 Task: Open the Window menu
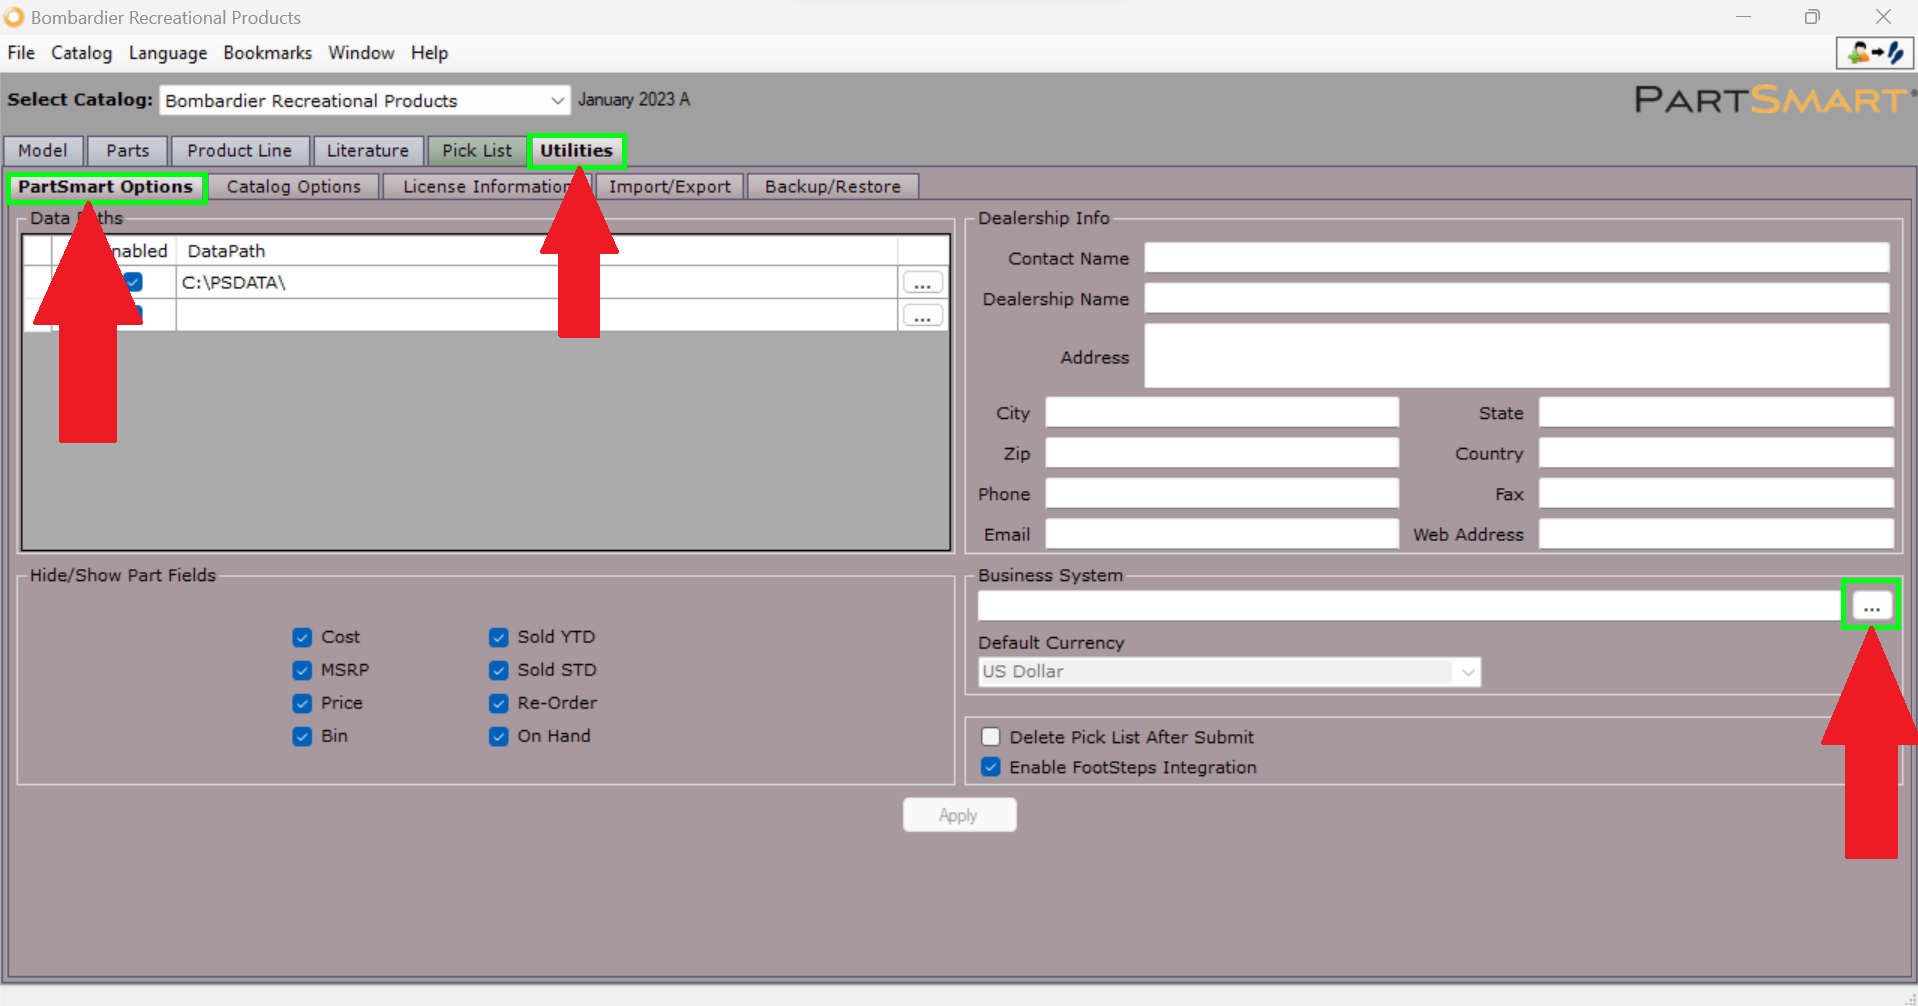point(361,53)
